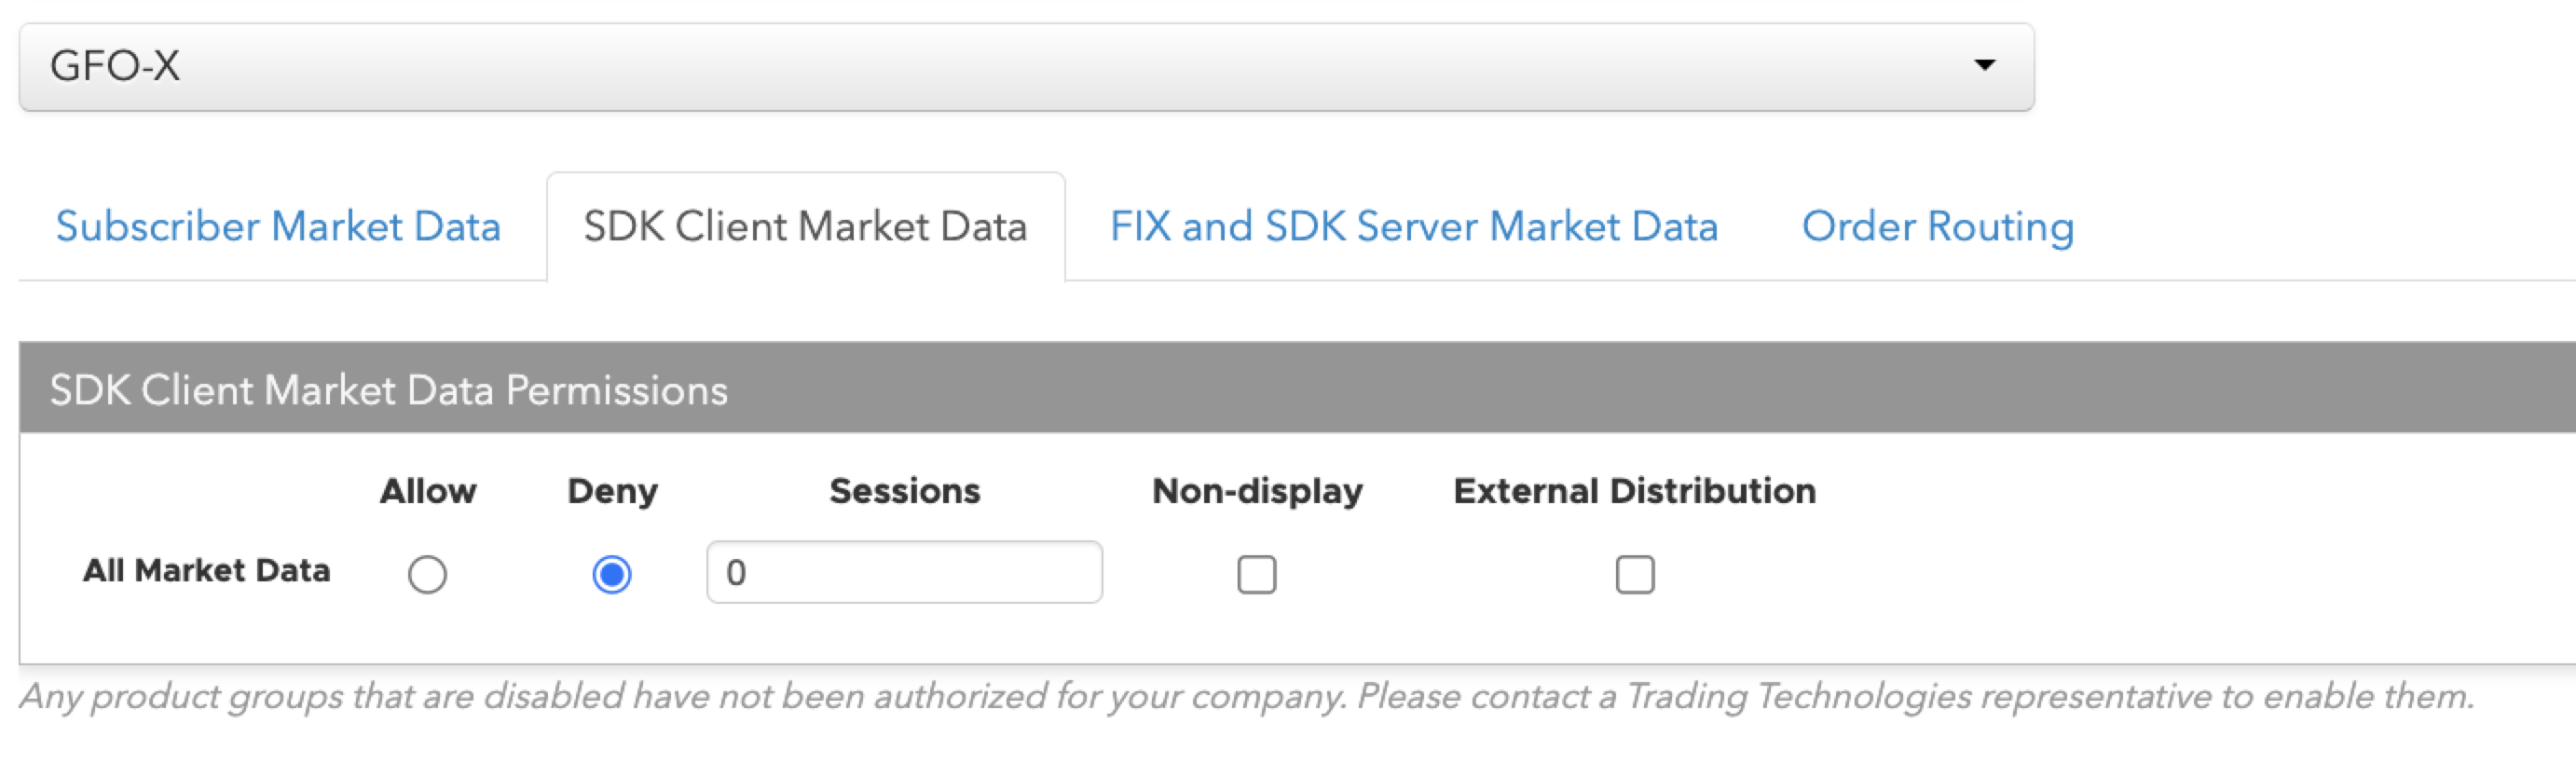
Task: Open FIX and SDK Server Market Data tab
Action: [x=1414, y=226]
